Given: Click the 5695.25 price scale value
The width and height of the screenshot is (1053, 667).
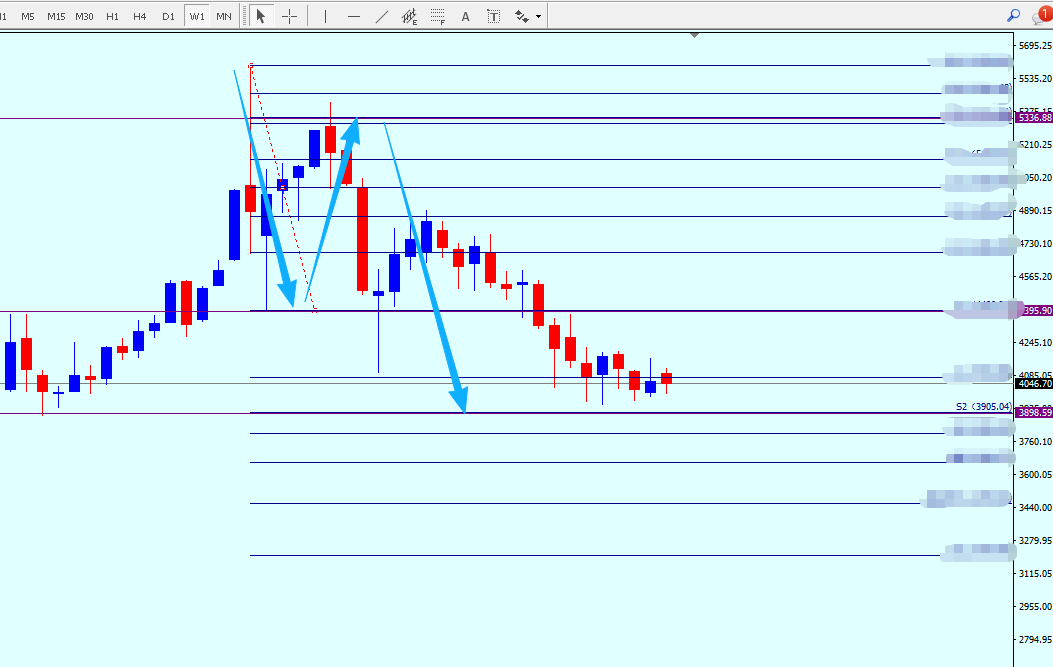Looking at the screenshot, I should 1035,46.
